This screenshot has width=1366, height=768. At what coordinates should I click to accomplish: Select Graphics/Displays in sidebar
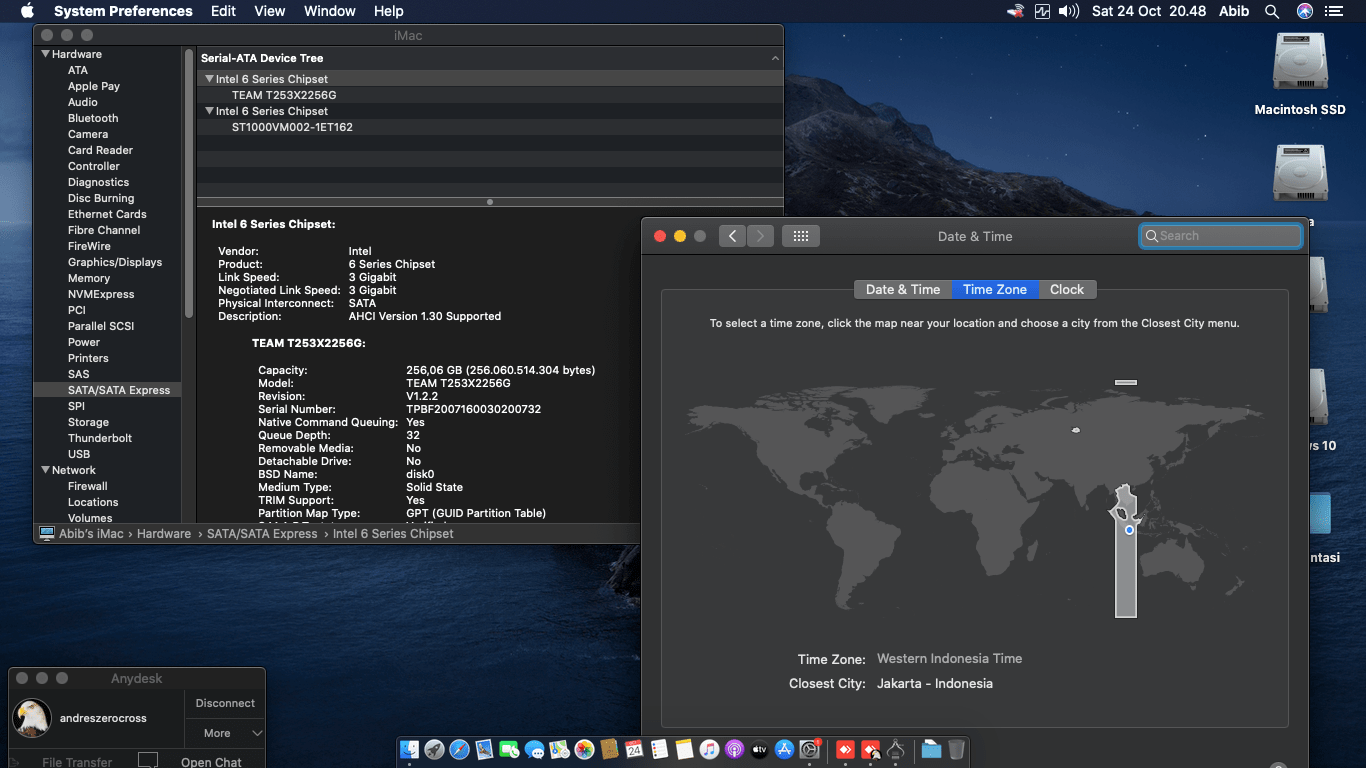(x=115, y=262)
